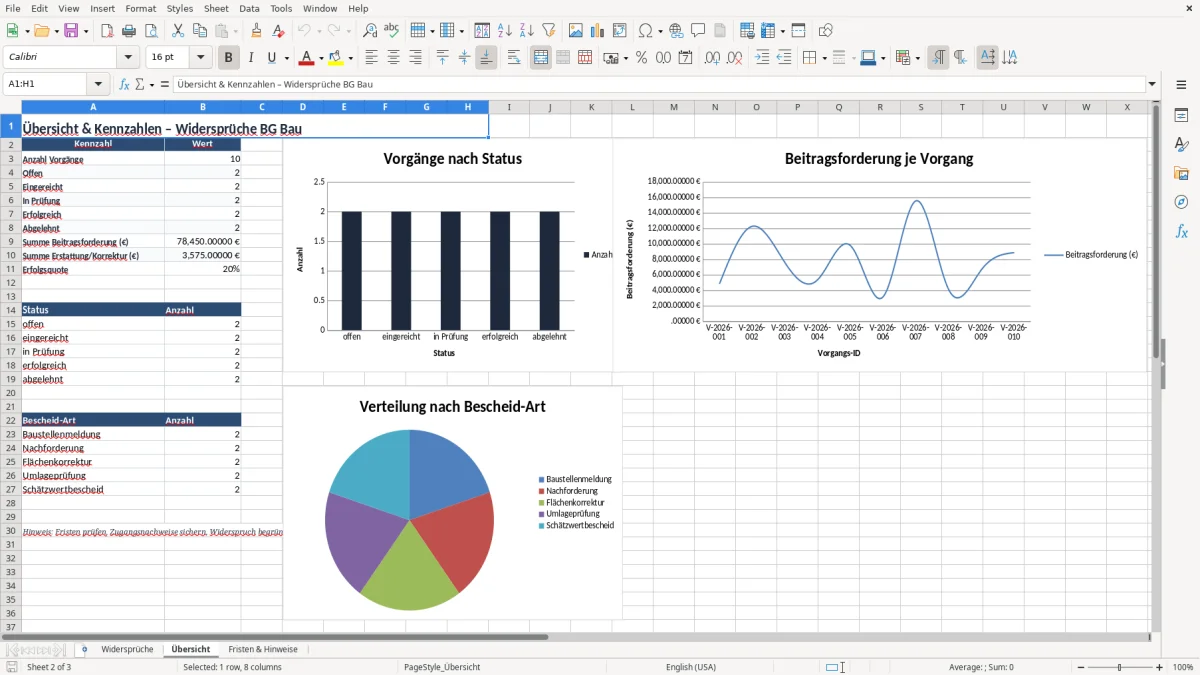This screenshot has height=675, width=1200.
Task: Click the Sort icon
Action: coord(482,31)
